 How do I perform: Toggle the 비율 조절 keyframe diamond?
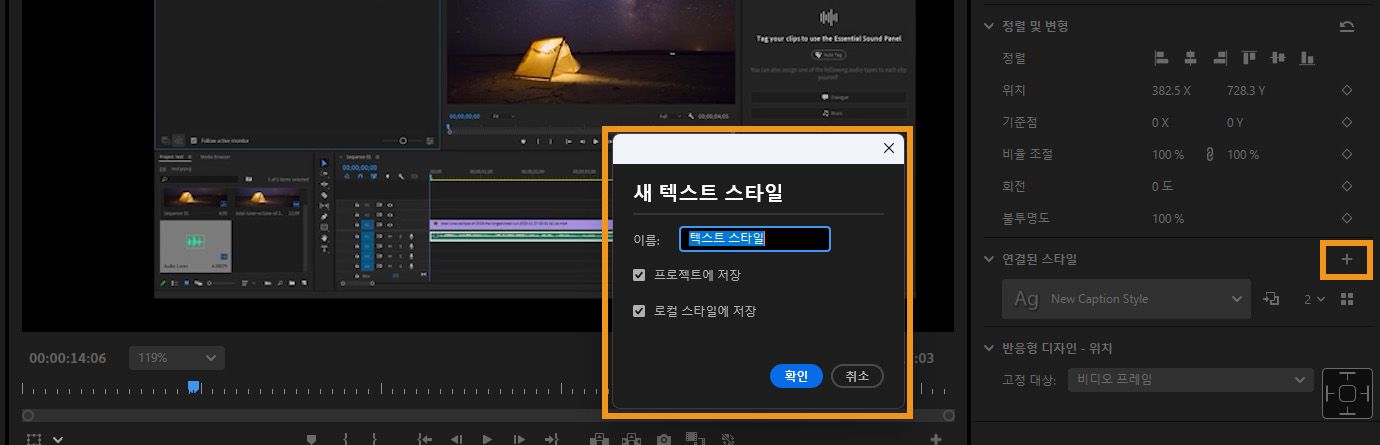pos(1346,154)
